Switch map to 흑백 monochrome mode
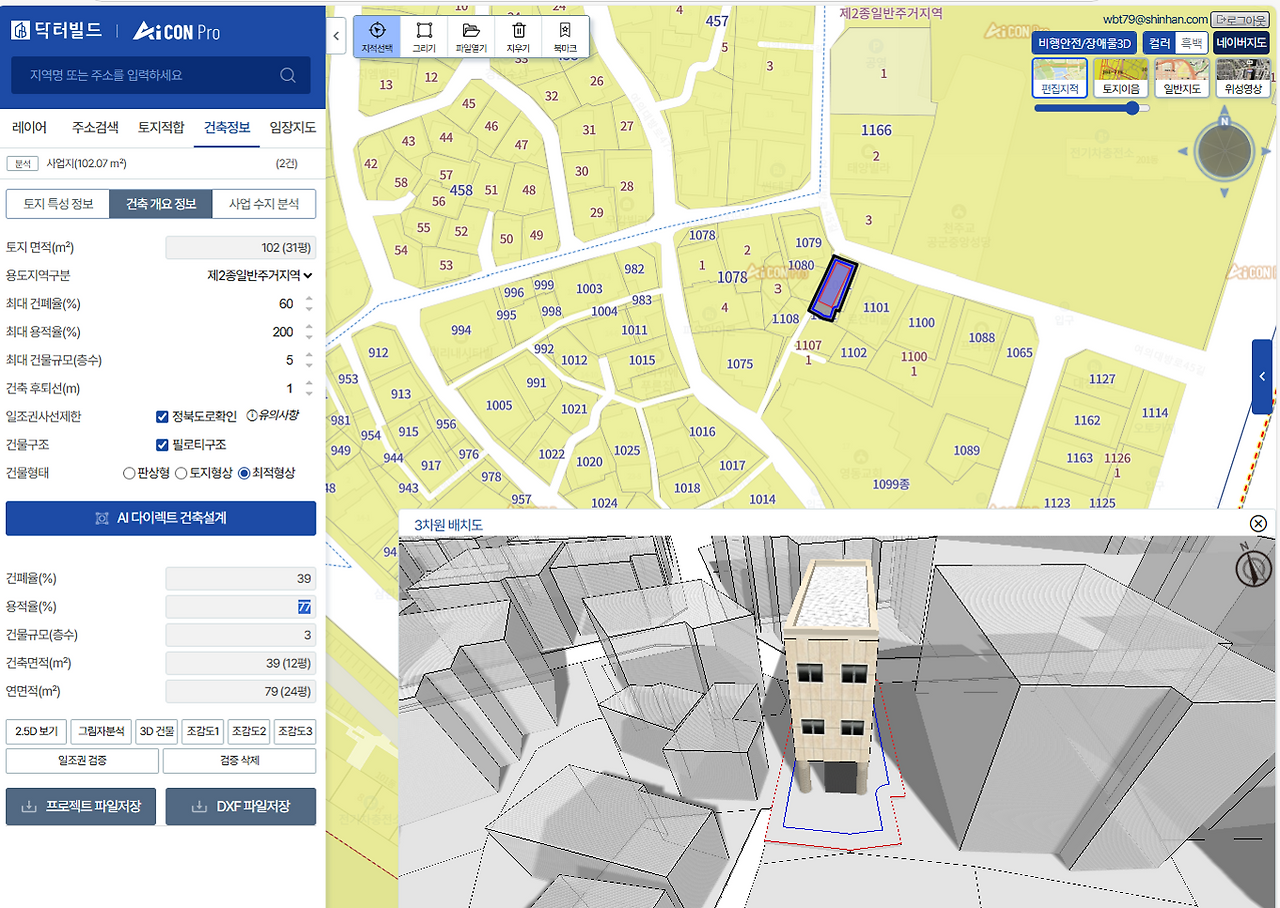The image size is (1280, 908). click(1190, 43)
